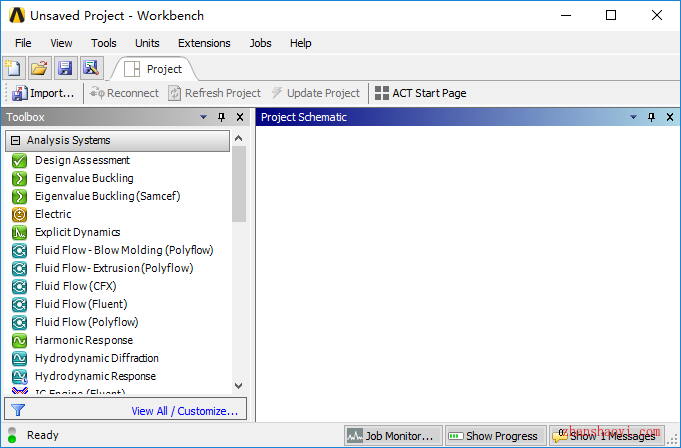Click the Fluid Flow (Fluent) icon
Screen dimensions: 681x448
point(20,305)
